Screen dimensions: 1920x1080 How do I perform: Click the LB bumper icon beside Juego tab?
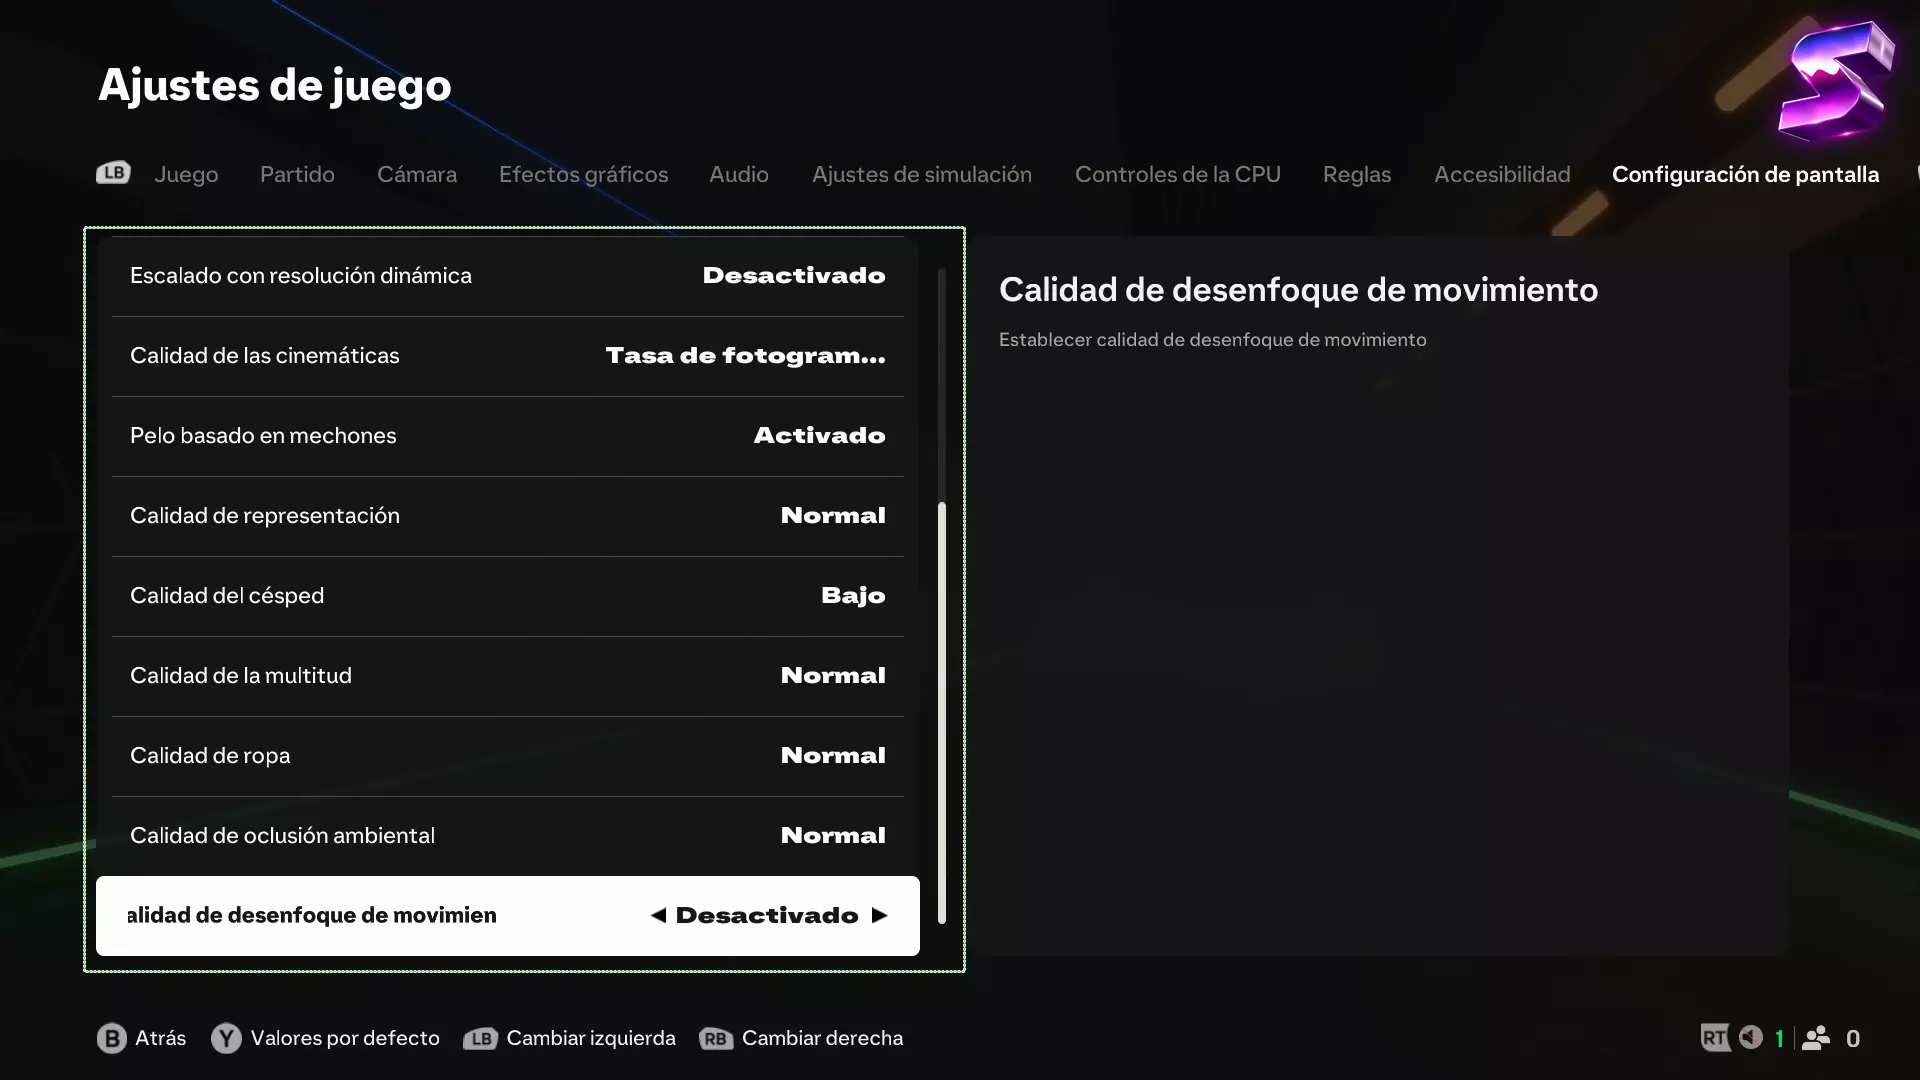pyautogui.click(x=113, y=173)
